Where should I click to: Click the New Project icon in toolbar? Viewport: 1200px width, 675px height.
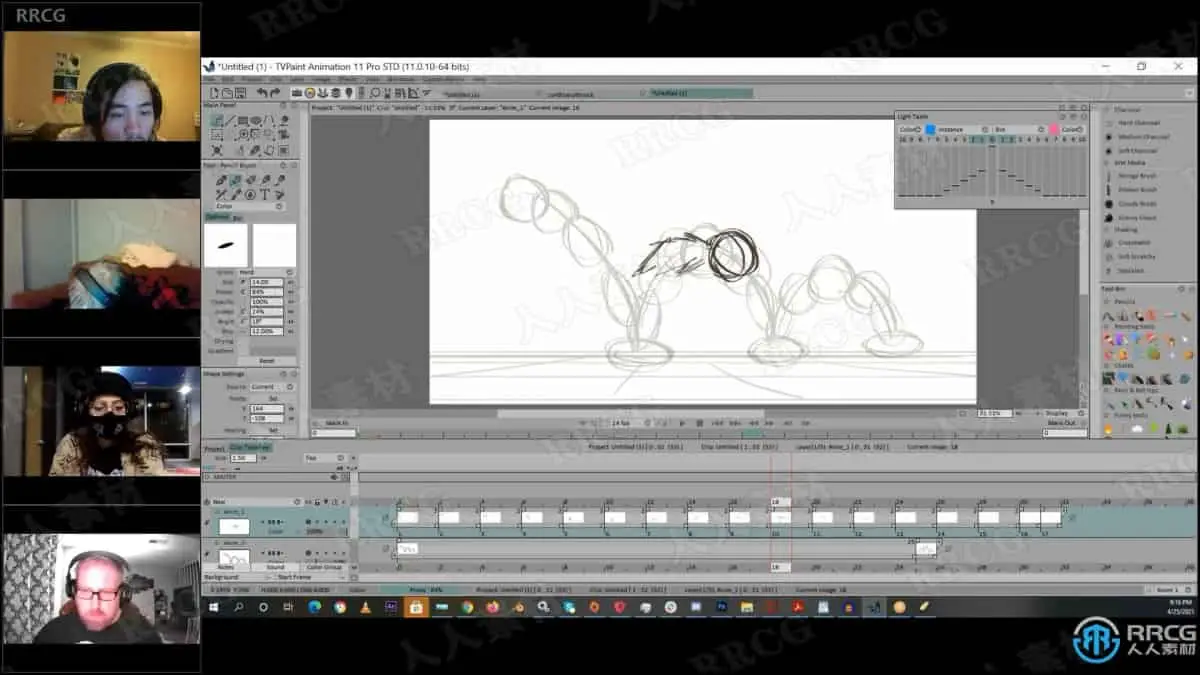pos(213,93)
